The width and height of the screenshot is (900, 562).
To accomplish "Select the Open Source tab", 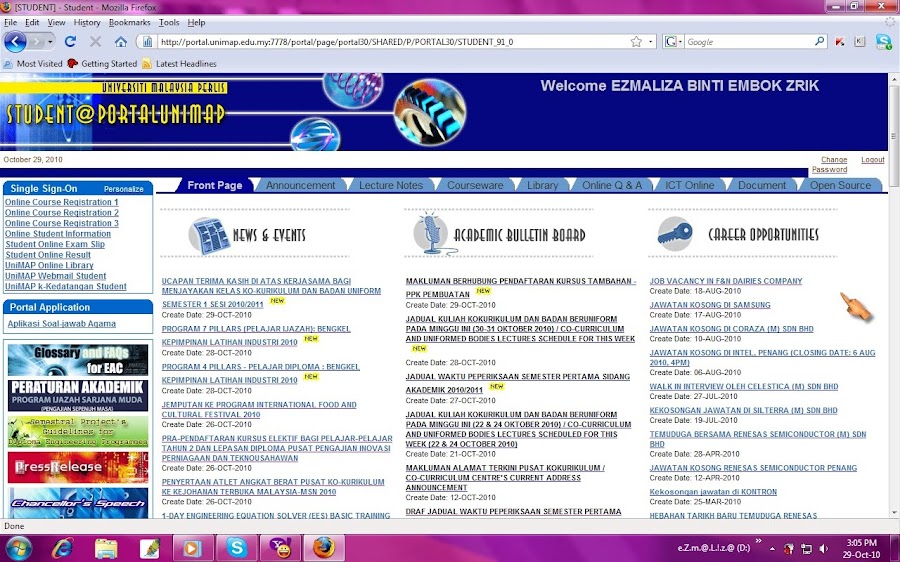I will click(840, 185).
